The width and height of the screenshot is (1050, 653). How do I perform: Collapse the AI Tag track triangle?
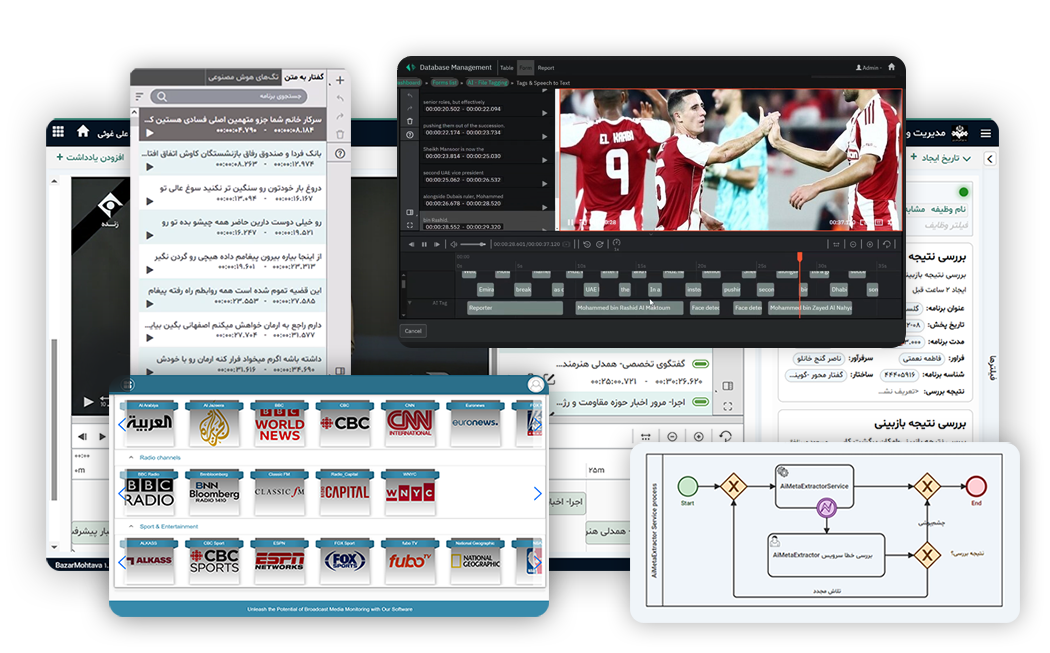click(x=410, y=303)
